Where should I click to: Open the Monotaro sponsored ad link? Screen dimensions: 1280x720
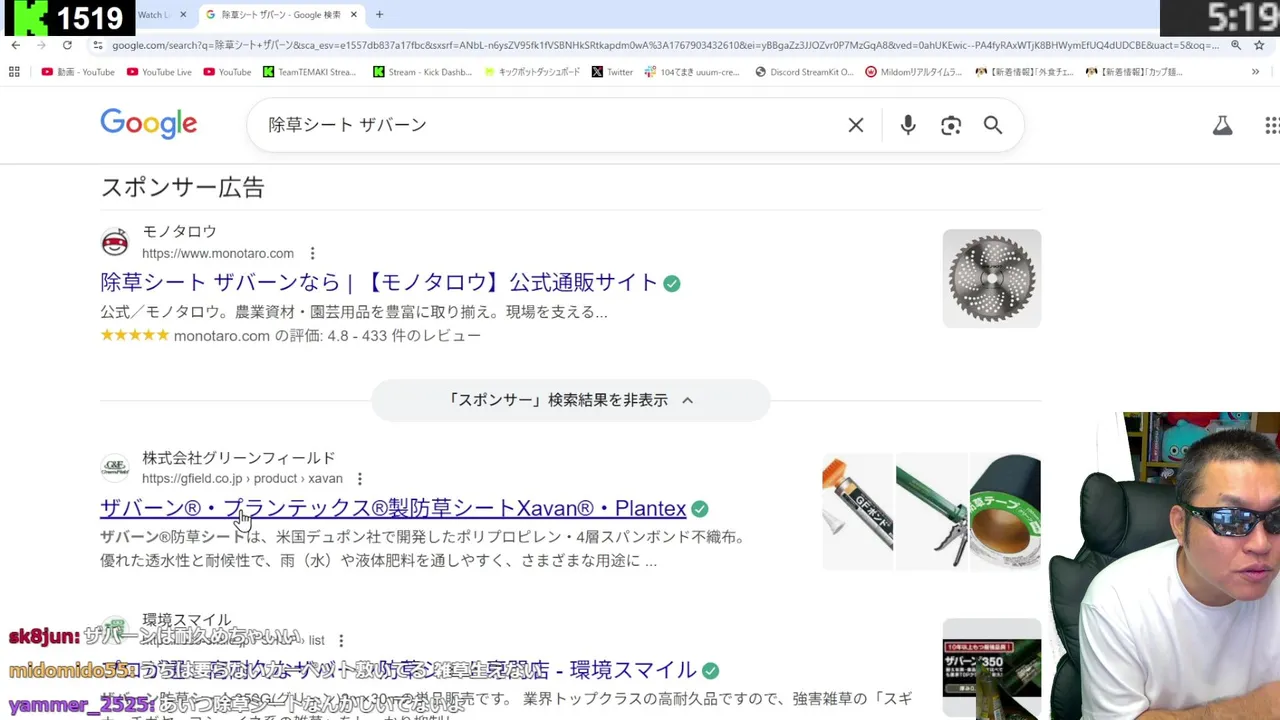coord(380,282)
